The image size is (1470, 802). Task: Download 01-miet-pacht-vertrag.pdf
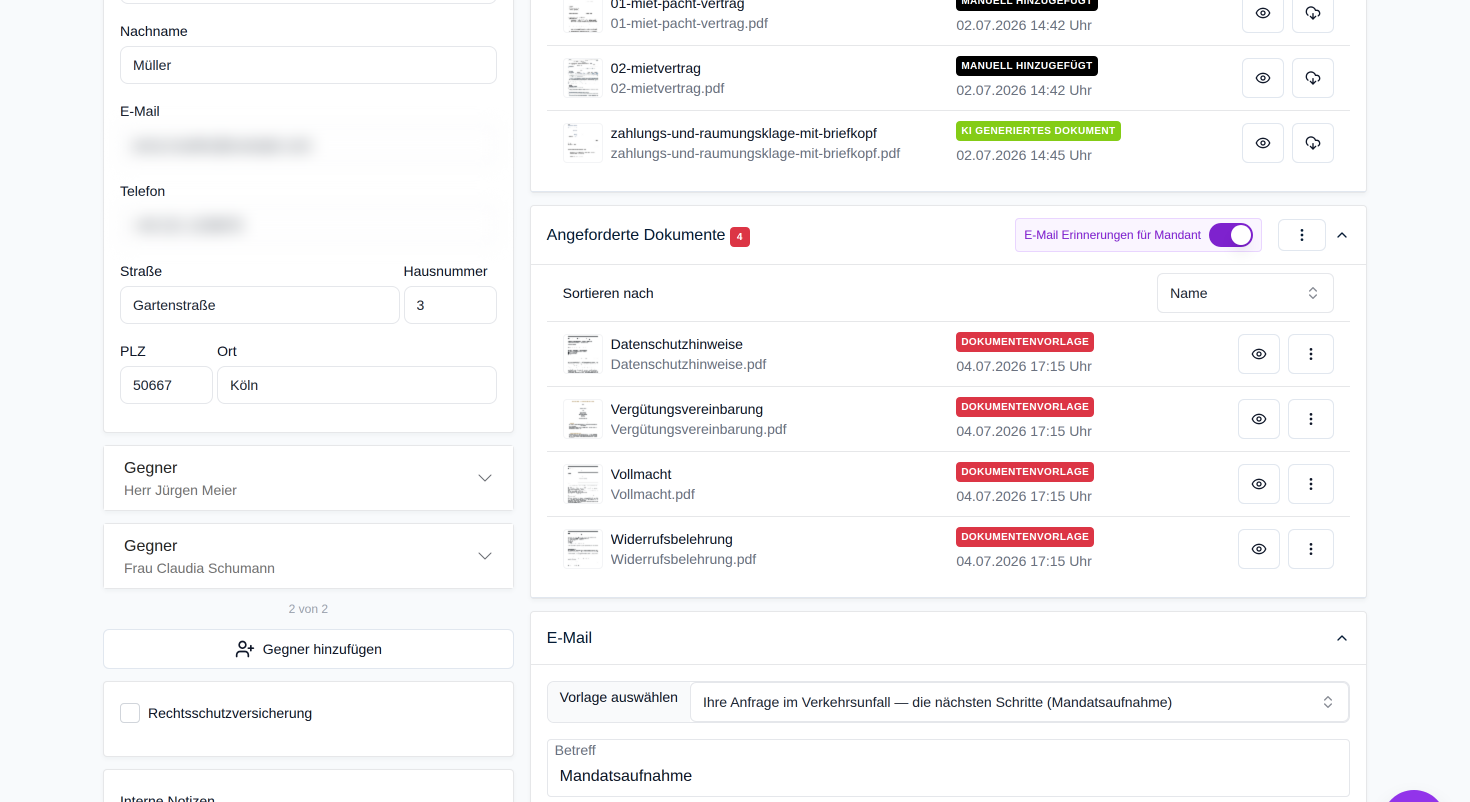(x=1313, y=13)
